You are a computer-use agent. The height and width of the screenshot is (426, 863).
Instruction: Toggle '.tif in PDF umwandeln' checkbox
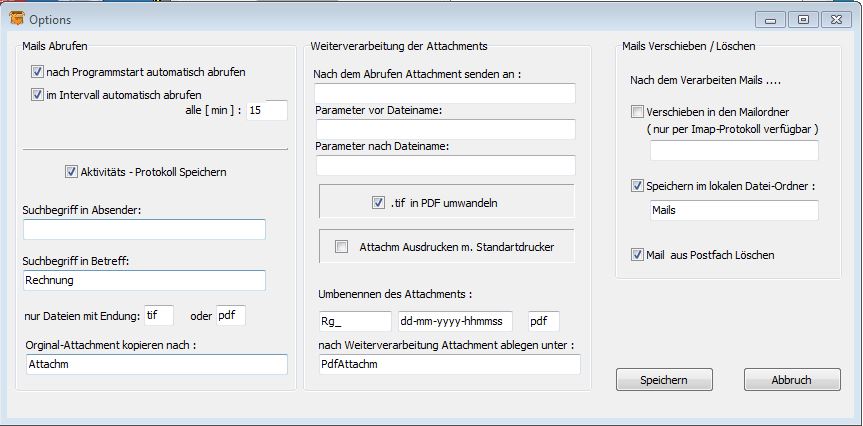pos(378,203)
